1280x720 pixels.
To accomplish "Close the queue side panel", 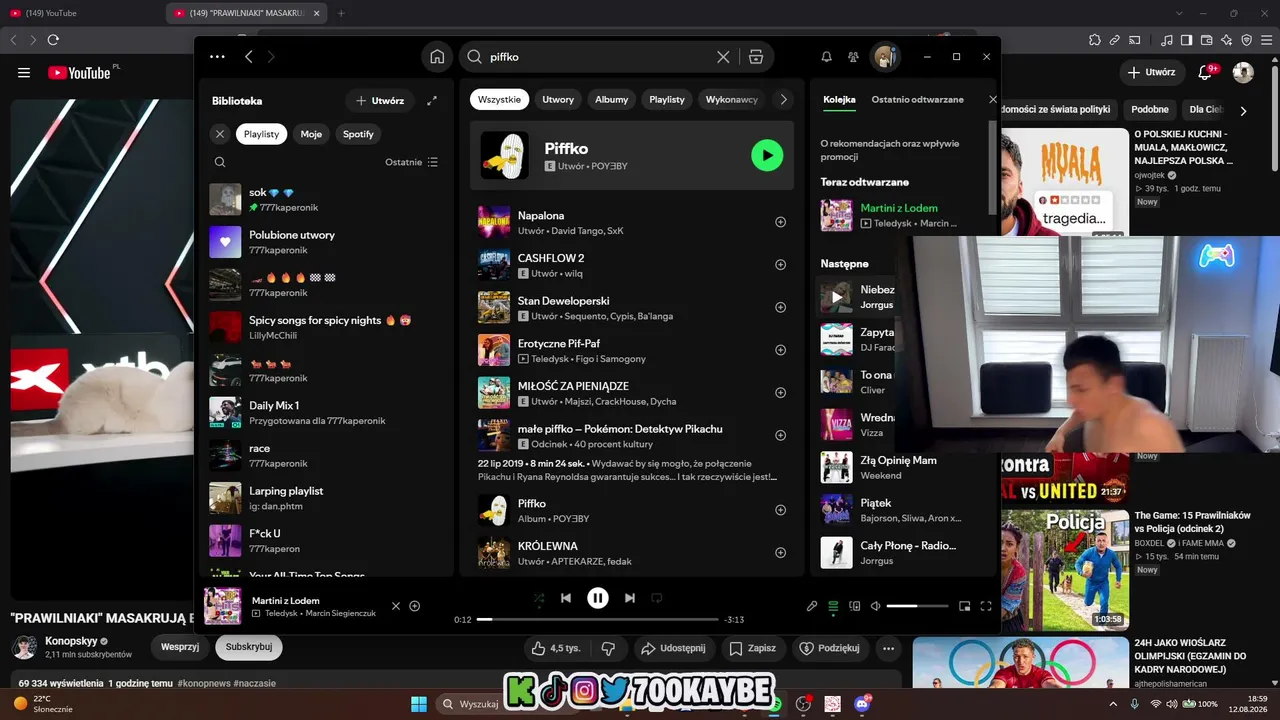I will (993, 100).
